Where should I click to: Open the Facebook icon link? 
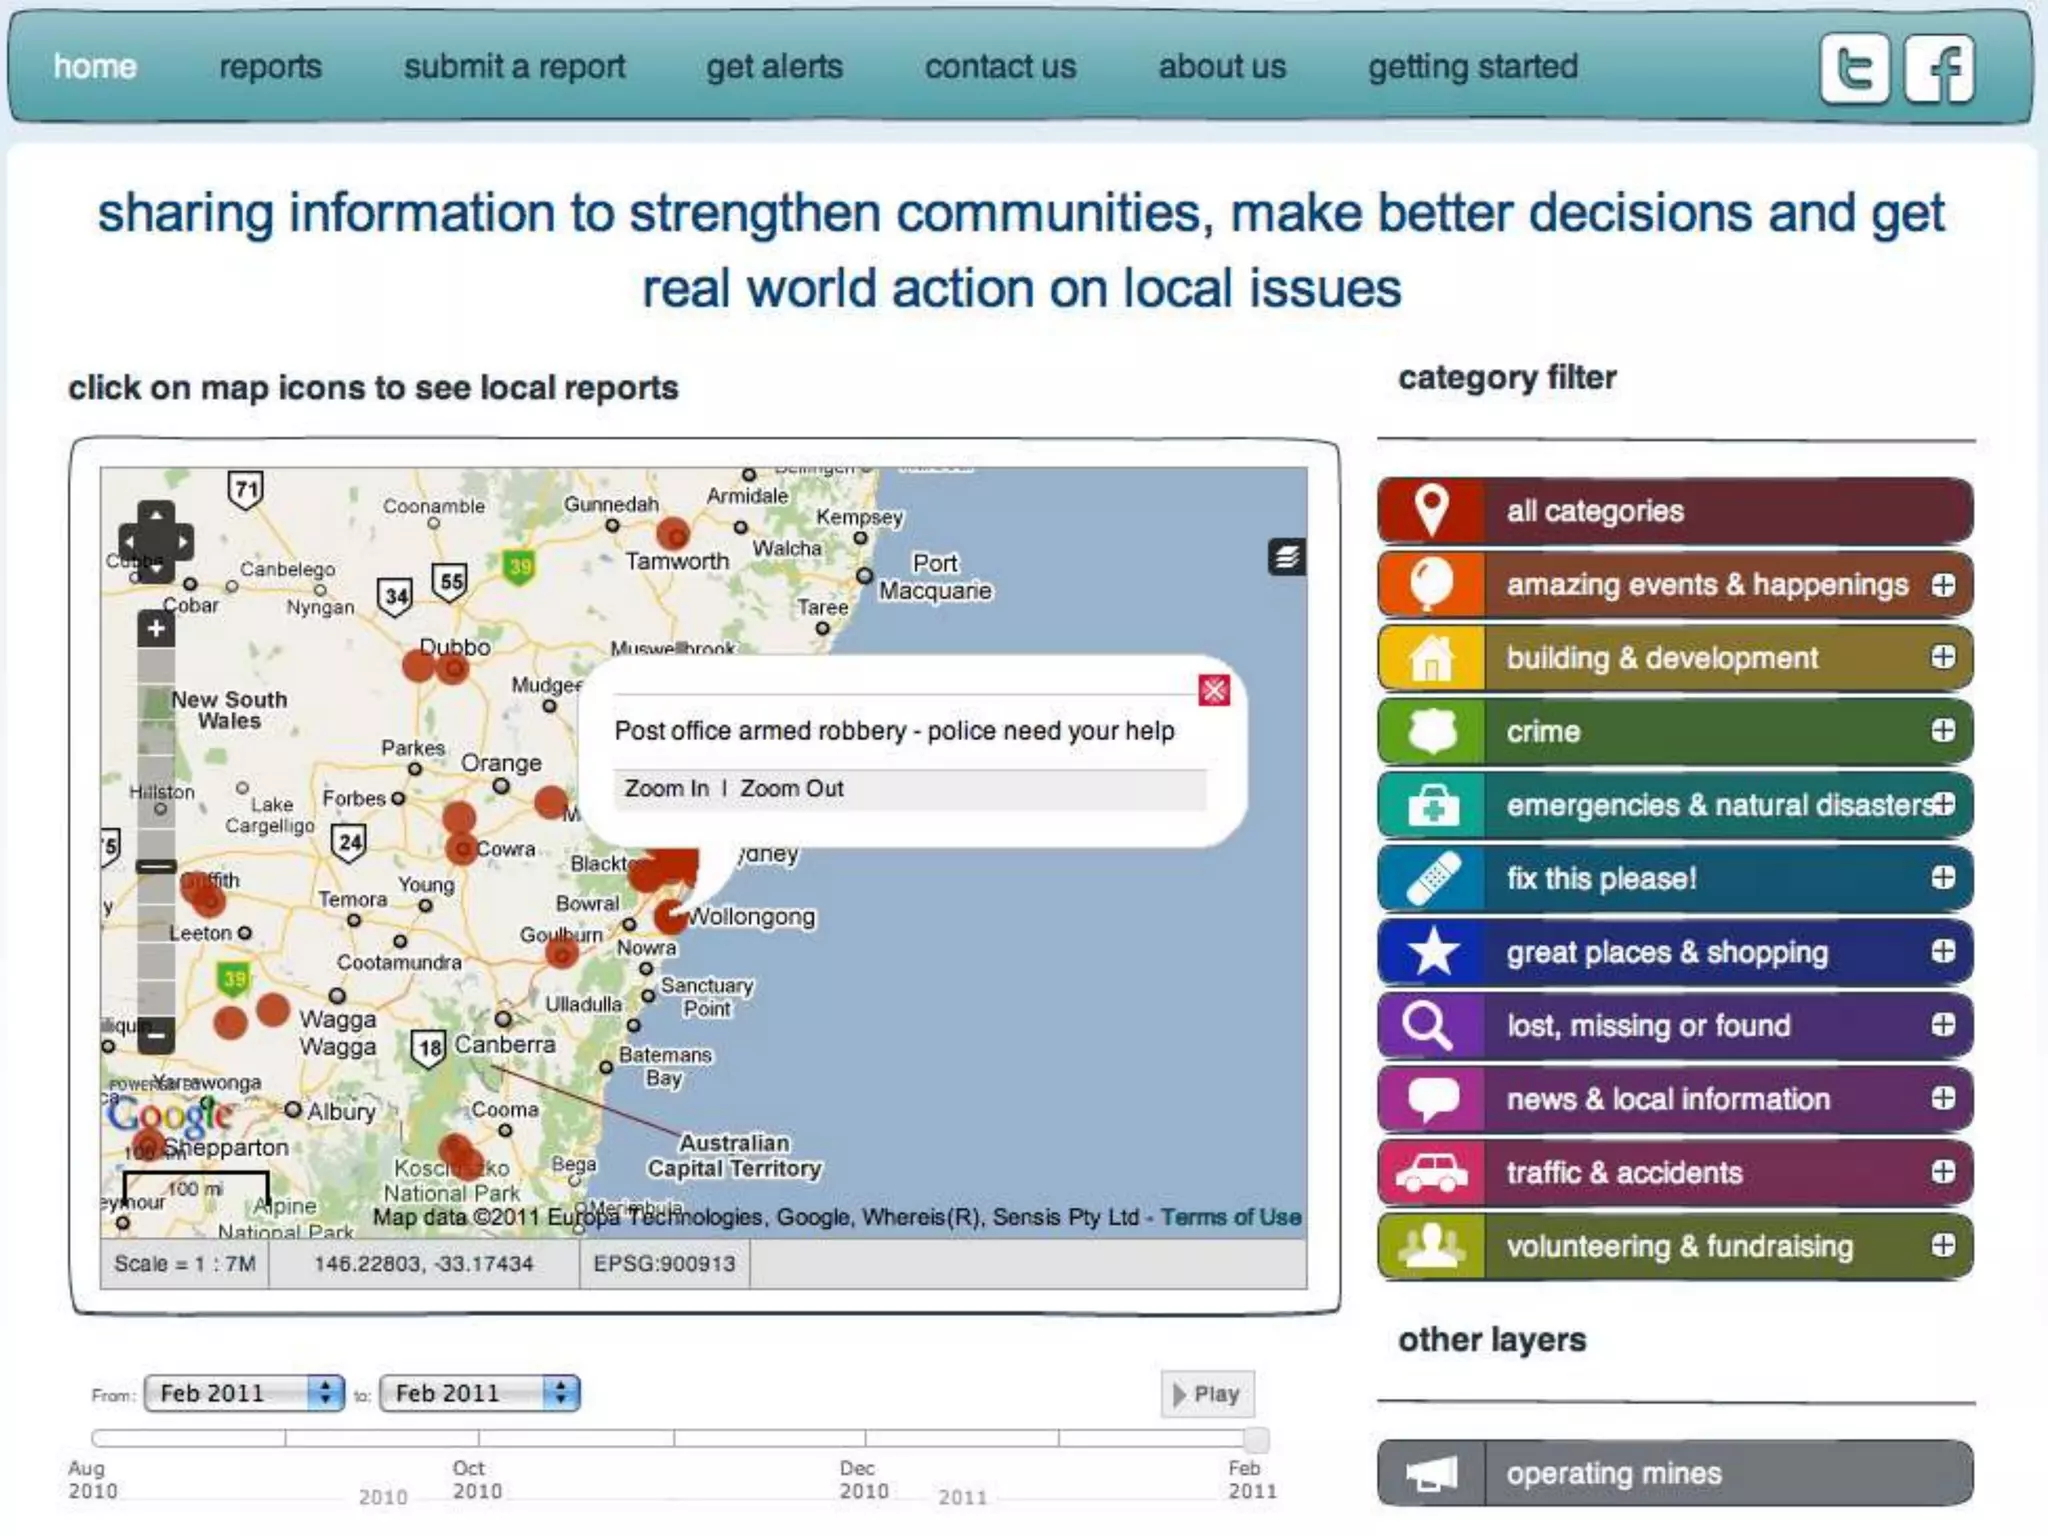tap(1939, 69)
